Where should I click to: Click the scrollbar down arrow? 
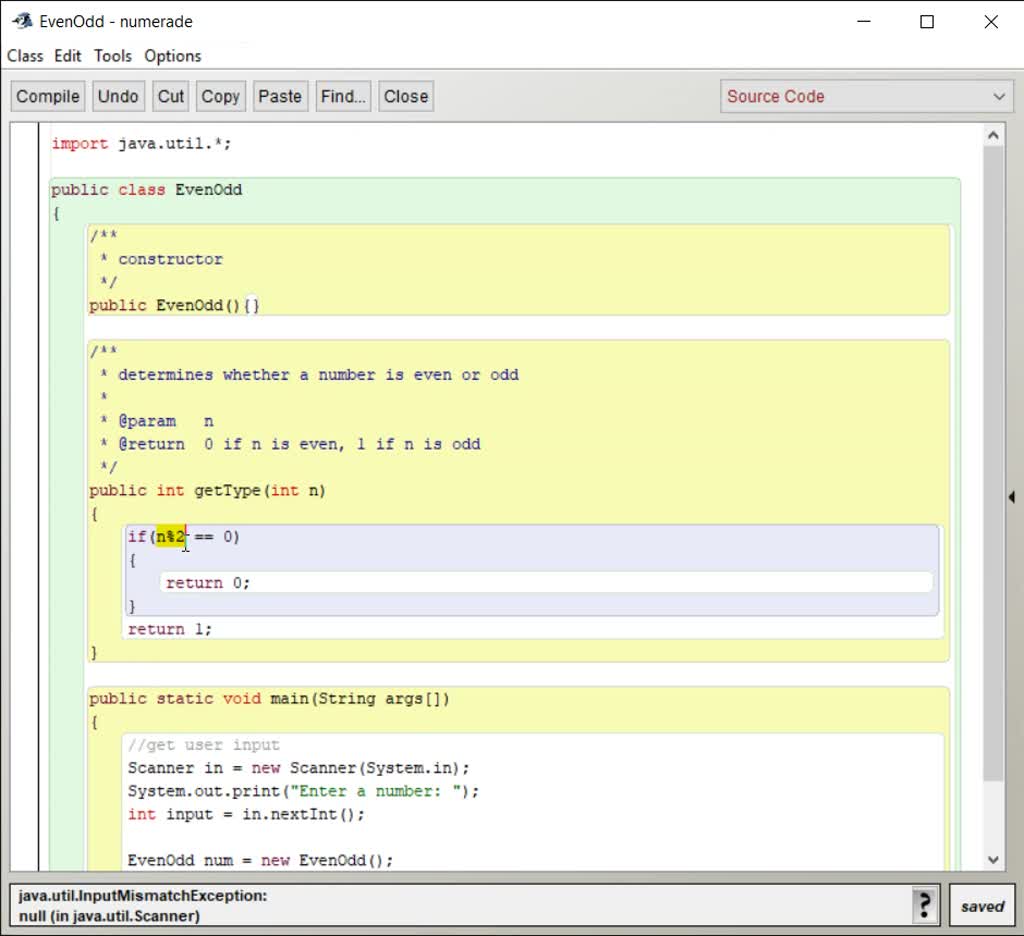[x=993, y=859]
